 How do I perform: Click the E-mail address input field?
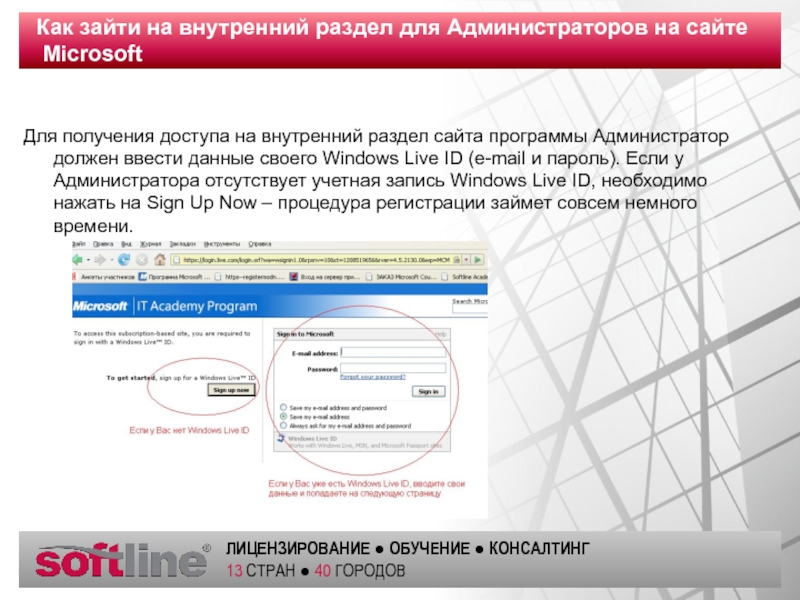tap(393, 353)
